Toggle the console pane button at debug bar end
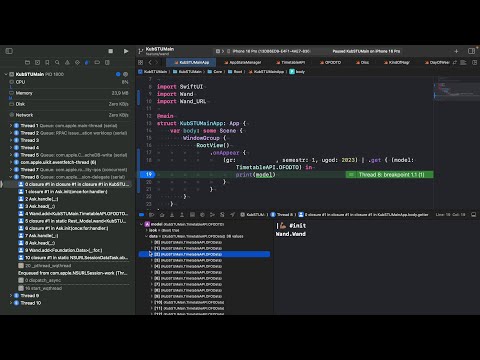 coord(473,215)
